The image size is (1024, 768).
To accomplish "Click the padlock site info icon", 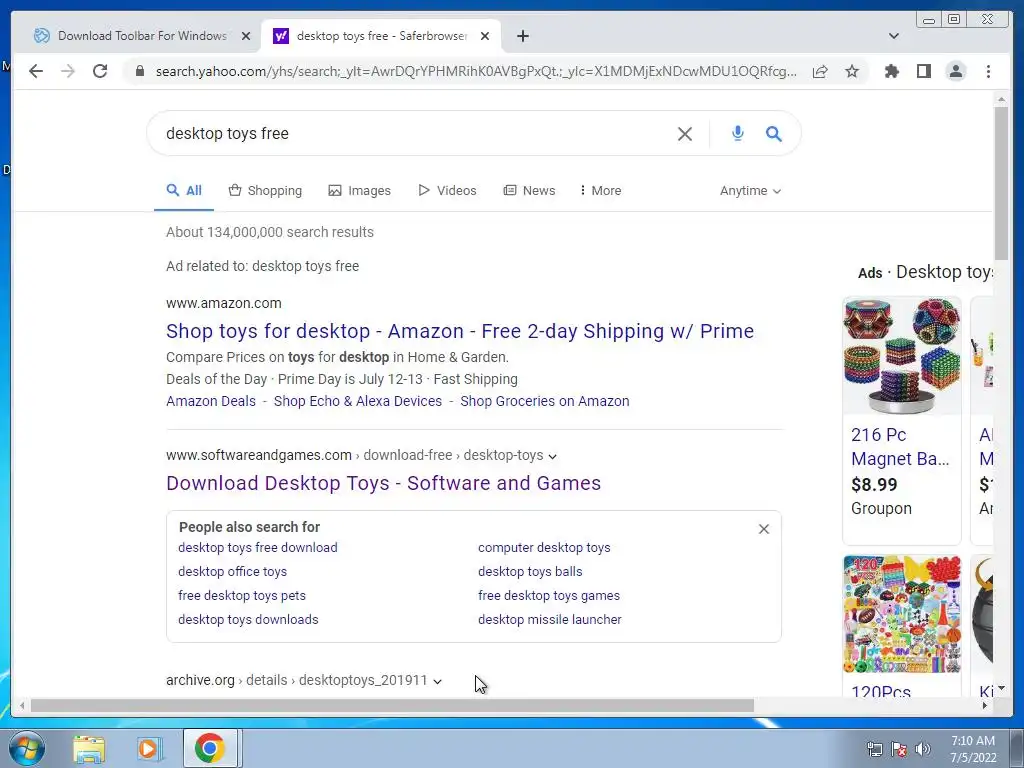I will (139, 71).
